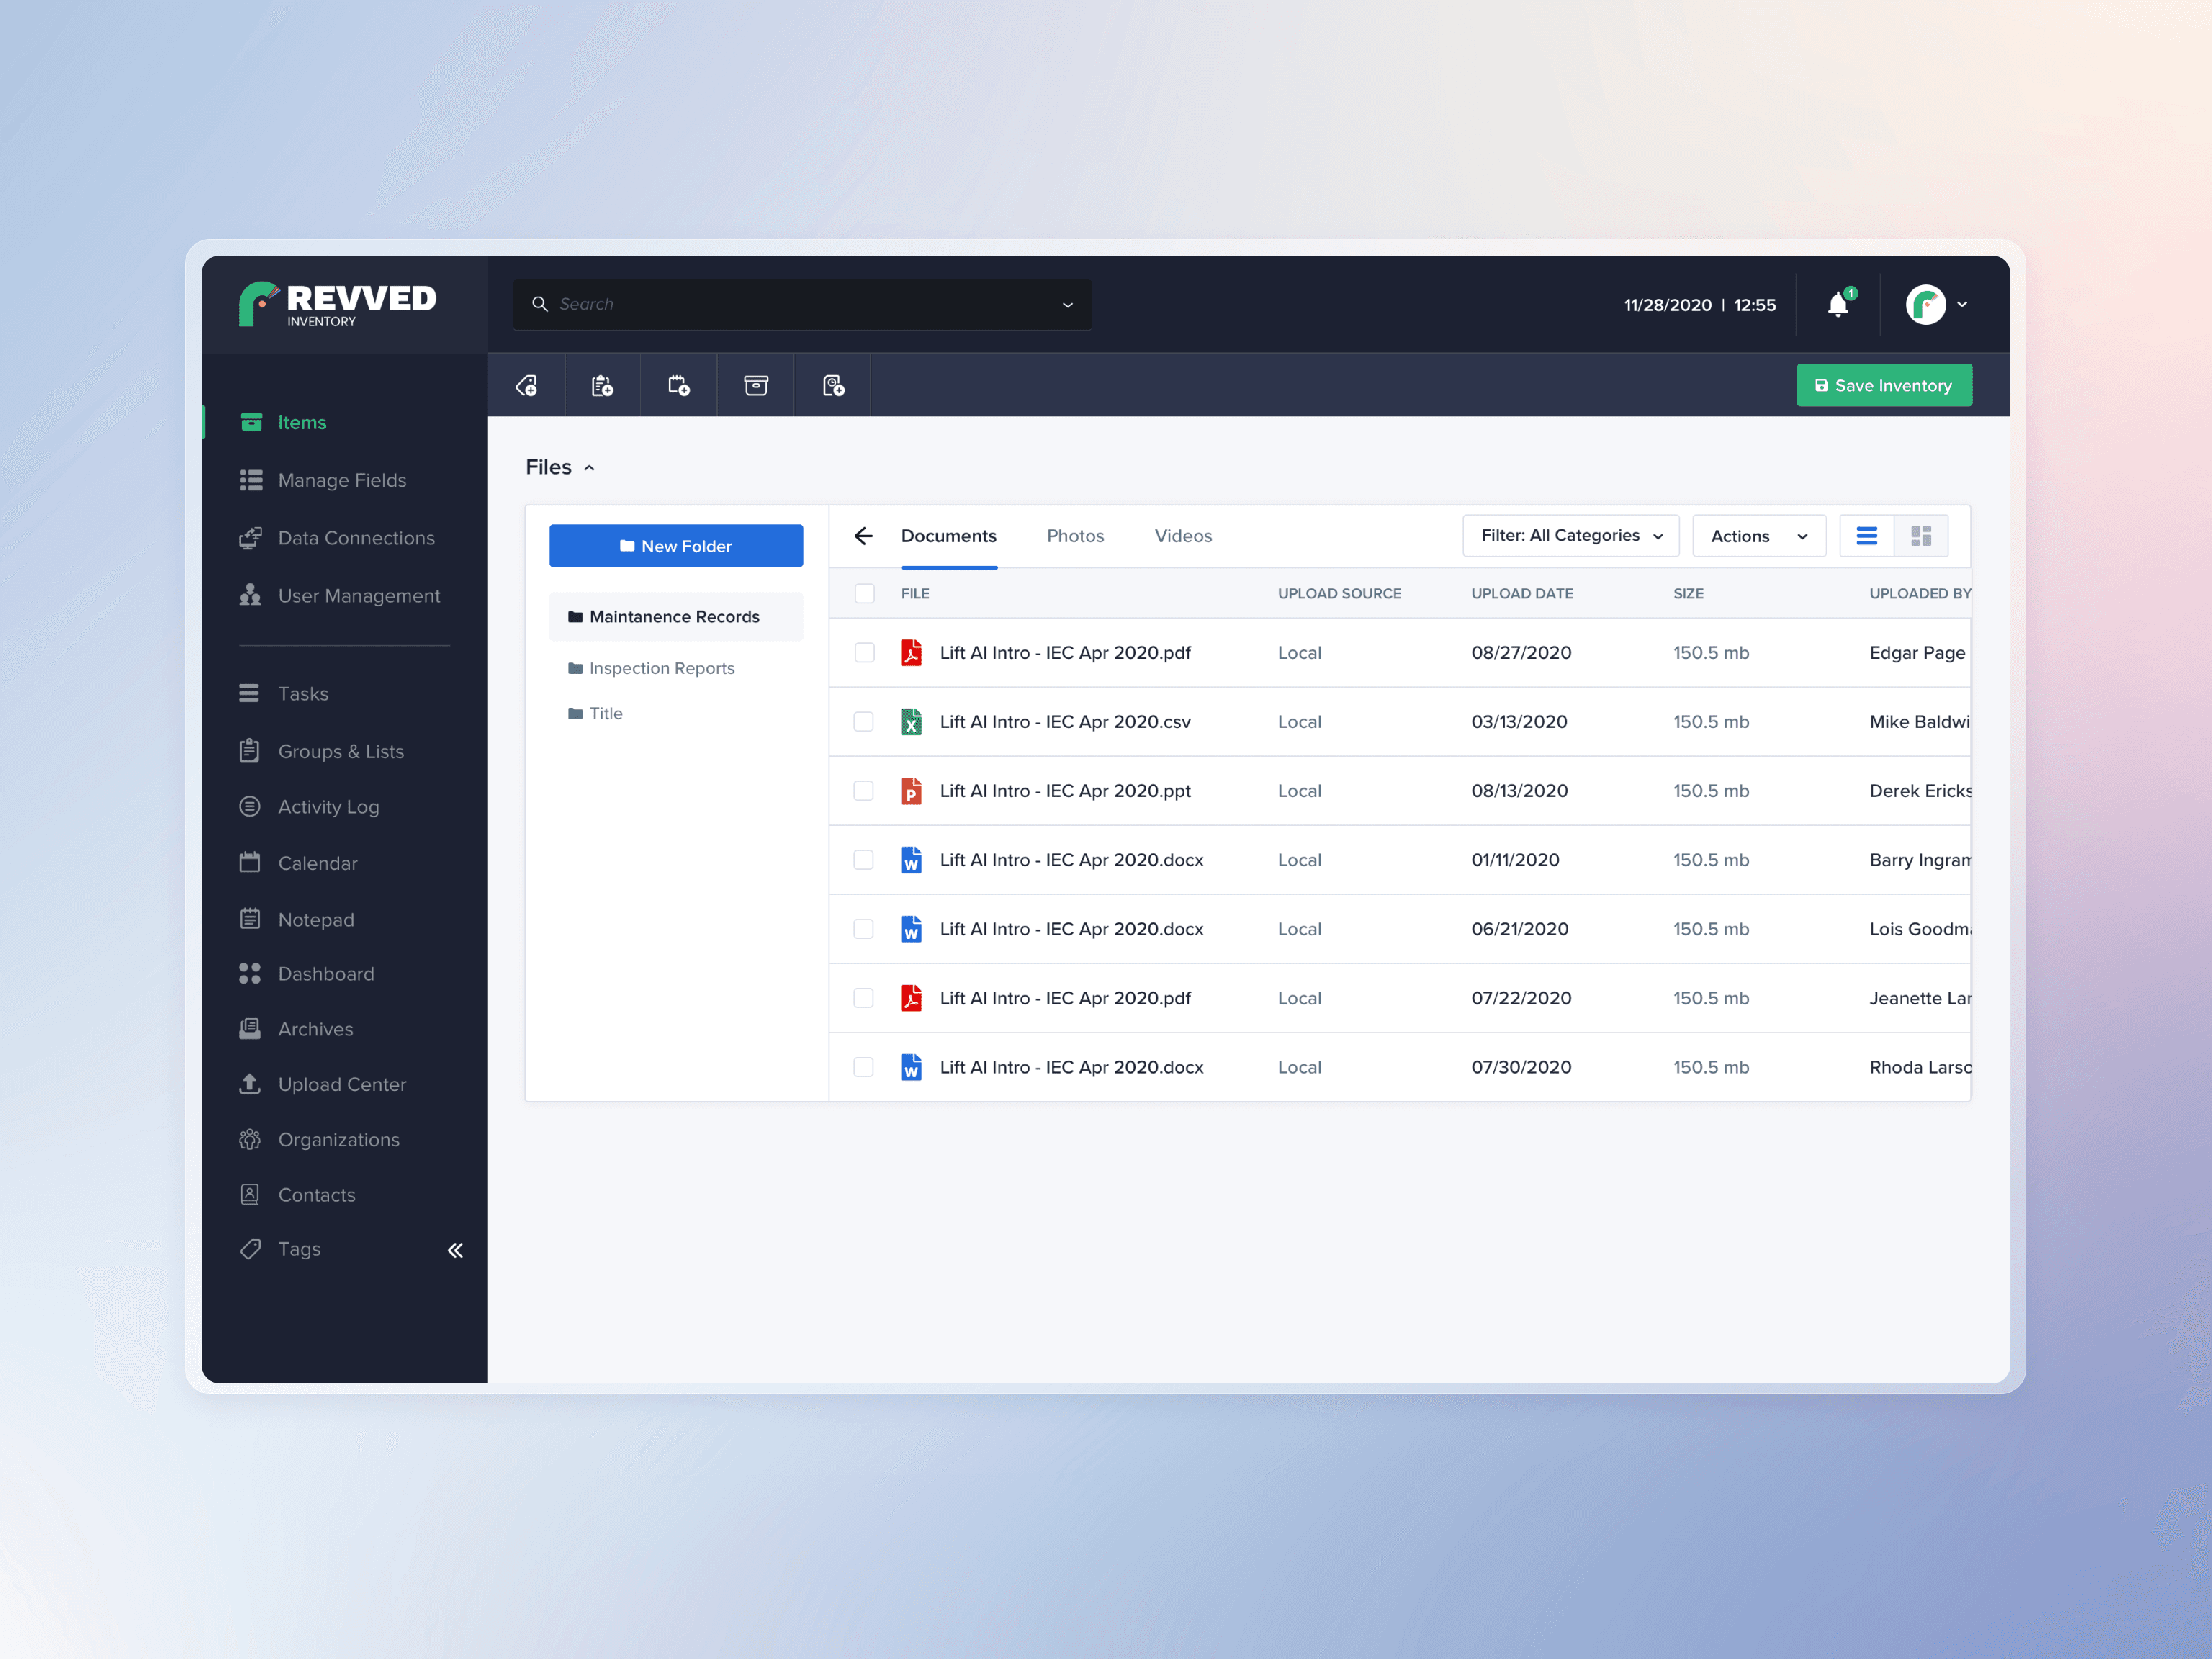This screenshot has width=2212, height=1659.
Task: Open the Filter: All Categories dropdown
Action: pos(1570,536)
